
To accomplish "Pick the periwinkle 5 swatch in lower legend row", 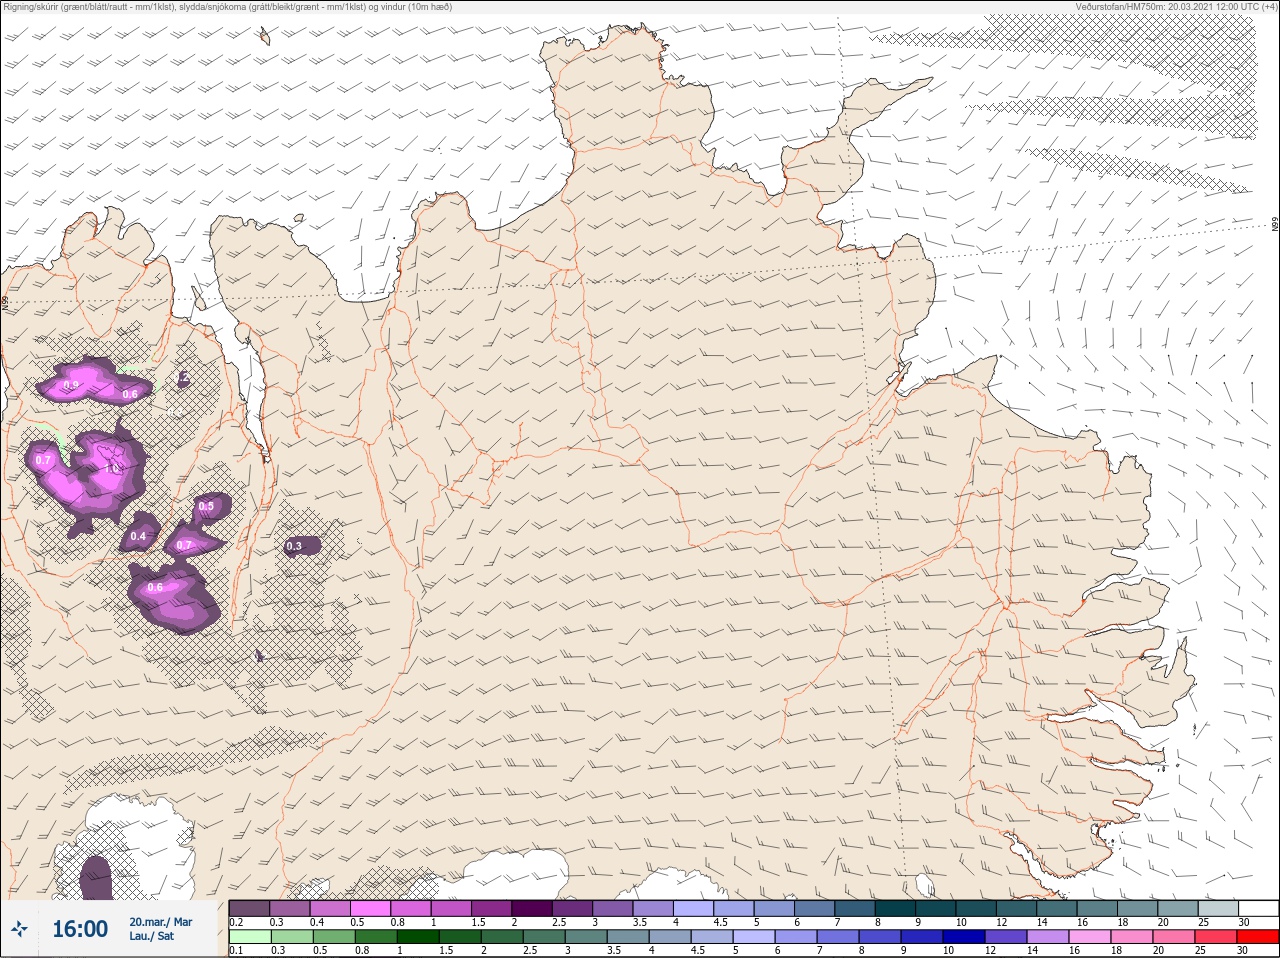I will pyautogui.click(x=753, y=937).
